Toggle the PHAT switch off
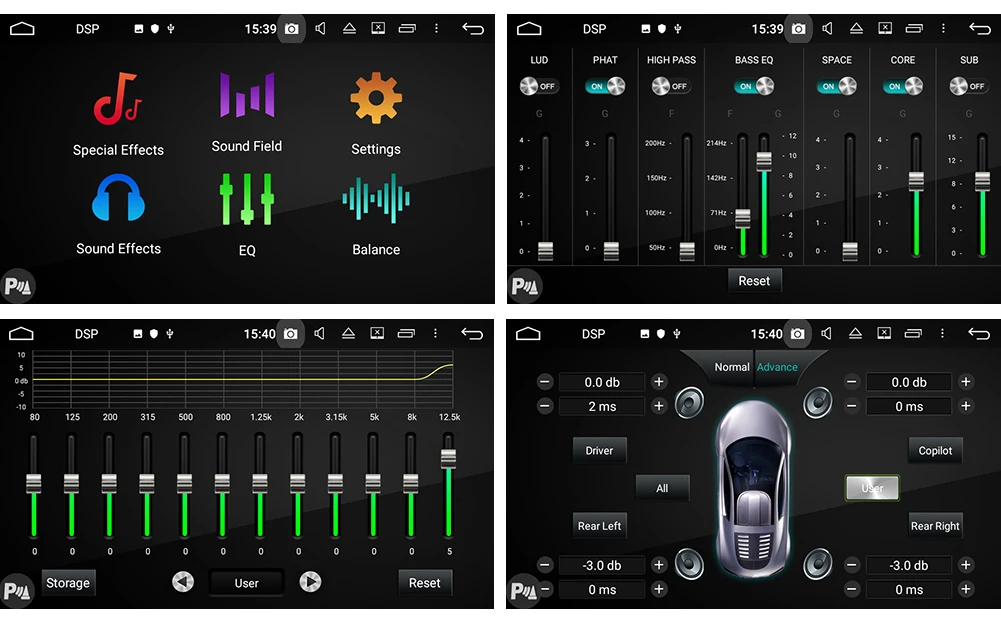This screenshot has width=1001, height=624. 605,86
